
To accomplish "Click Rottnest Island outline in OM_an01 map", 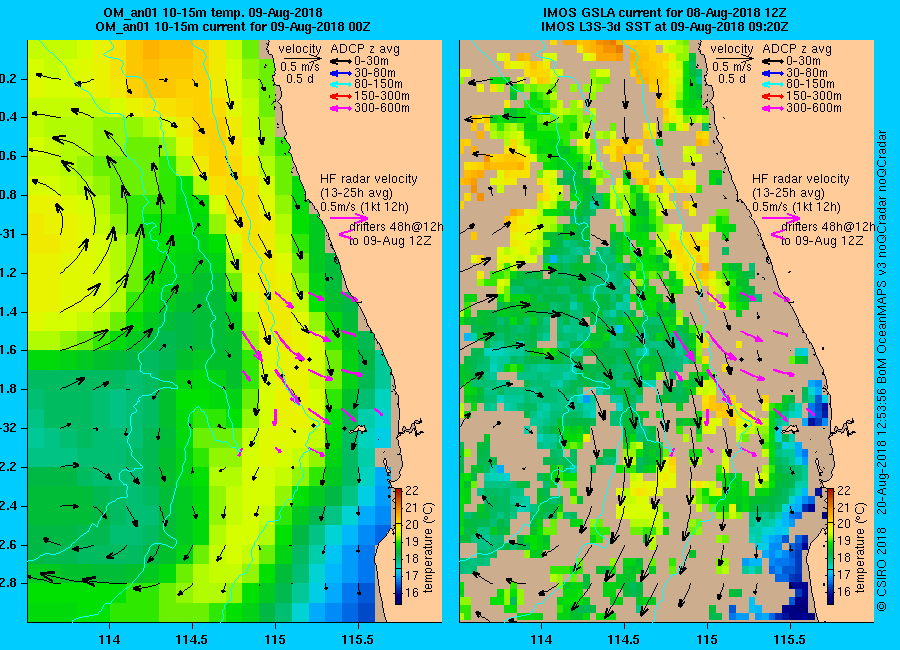I will click(x=360, y=429).
